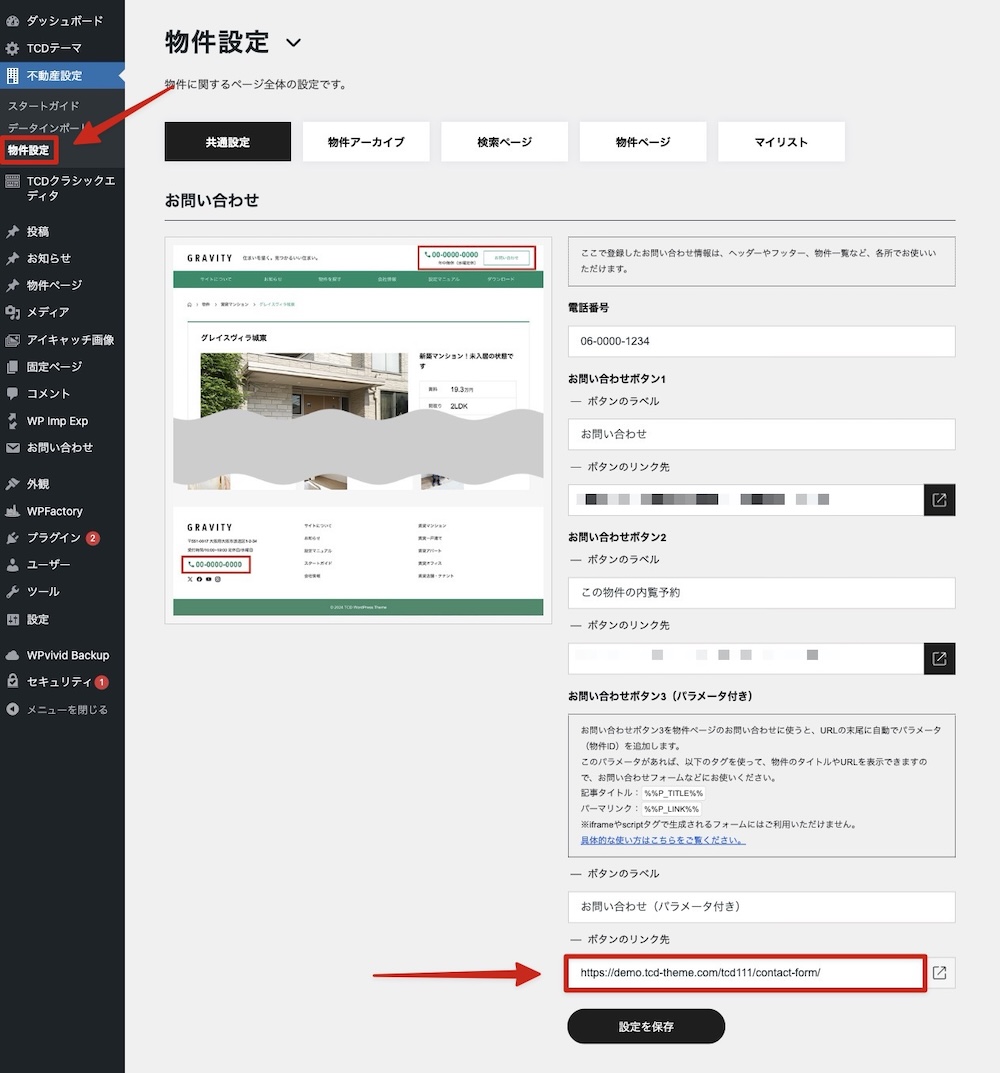Click the button 2 link URL field
The image size is (1000, 1073).
745,659
